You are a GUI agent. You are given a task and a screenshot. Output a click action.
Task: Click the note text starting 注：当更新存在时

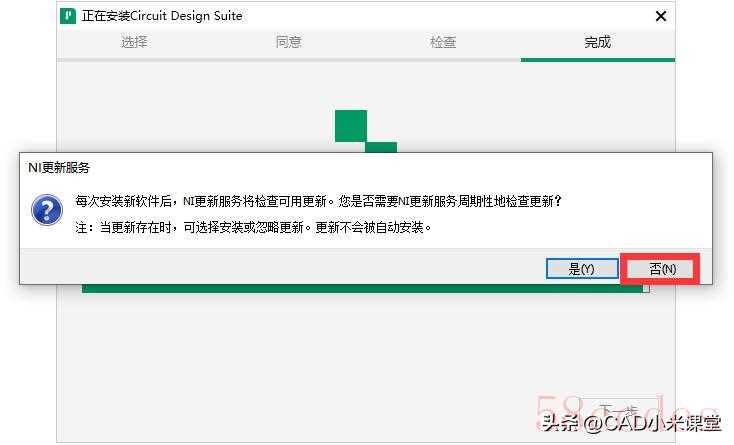pos(253,227)
